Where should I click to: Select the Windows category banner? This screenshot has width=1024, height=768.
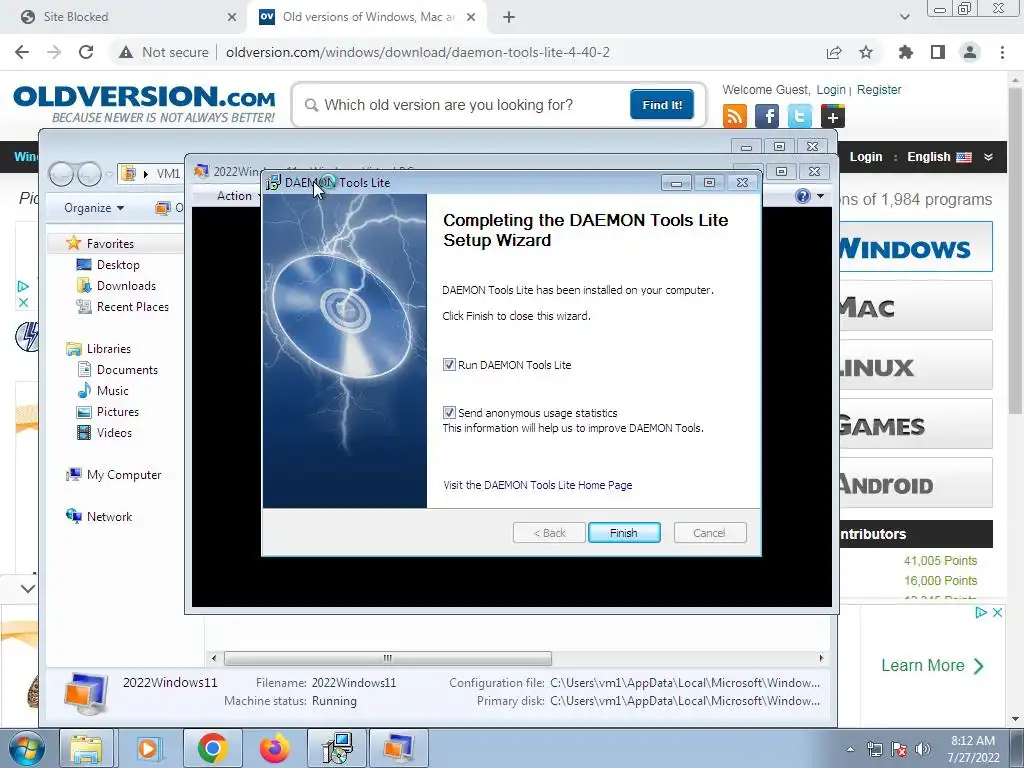click(915, 247)
